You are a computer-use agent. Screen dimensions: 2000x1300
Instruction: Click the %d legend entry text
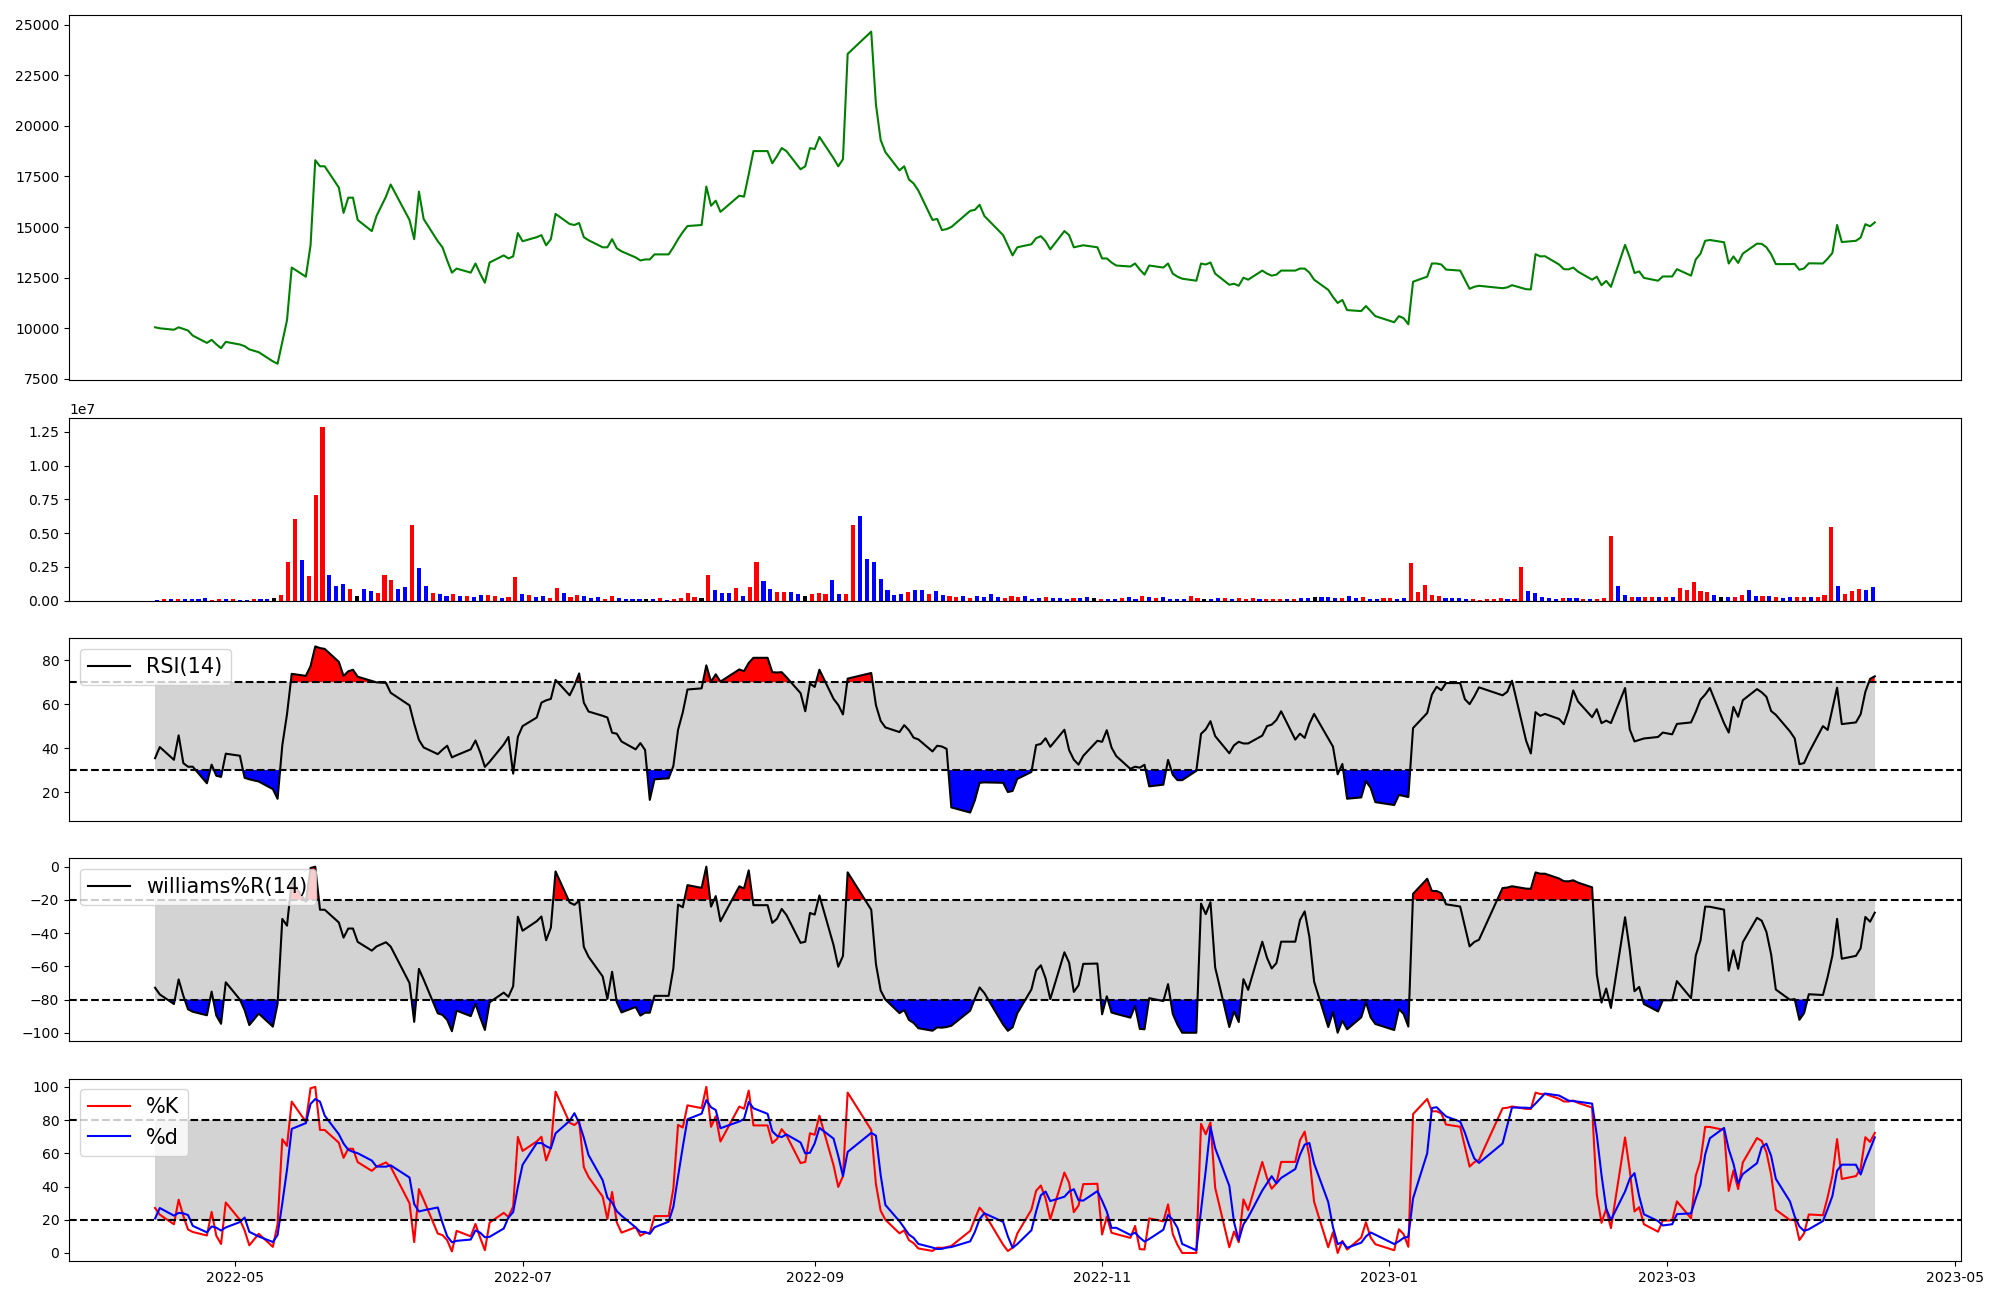[x=162, y=1136]
